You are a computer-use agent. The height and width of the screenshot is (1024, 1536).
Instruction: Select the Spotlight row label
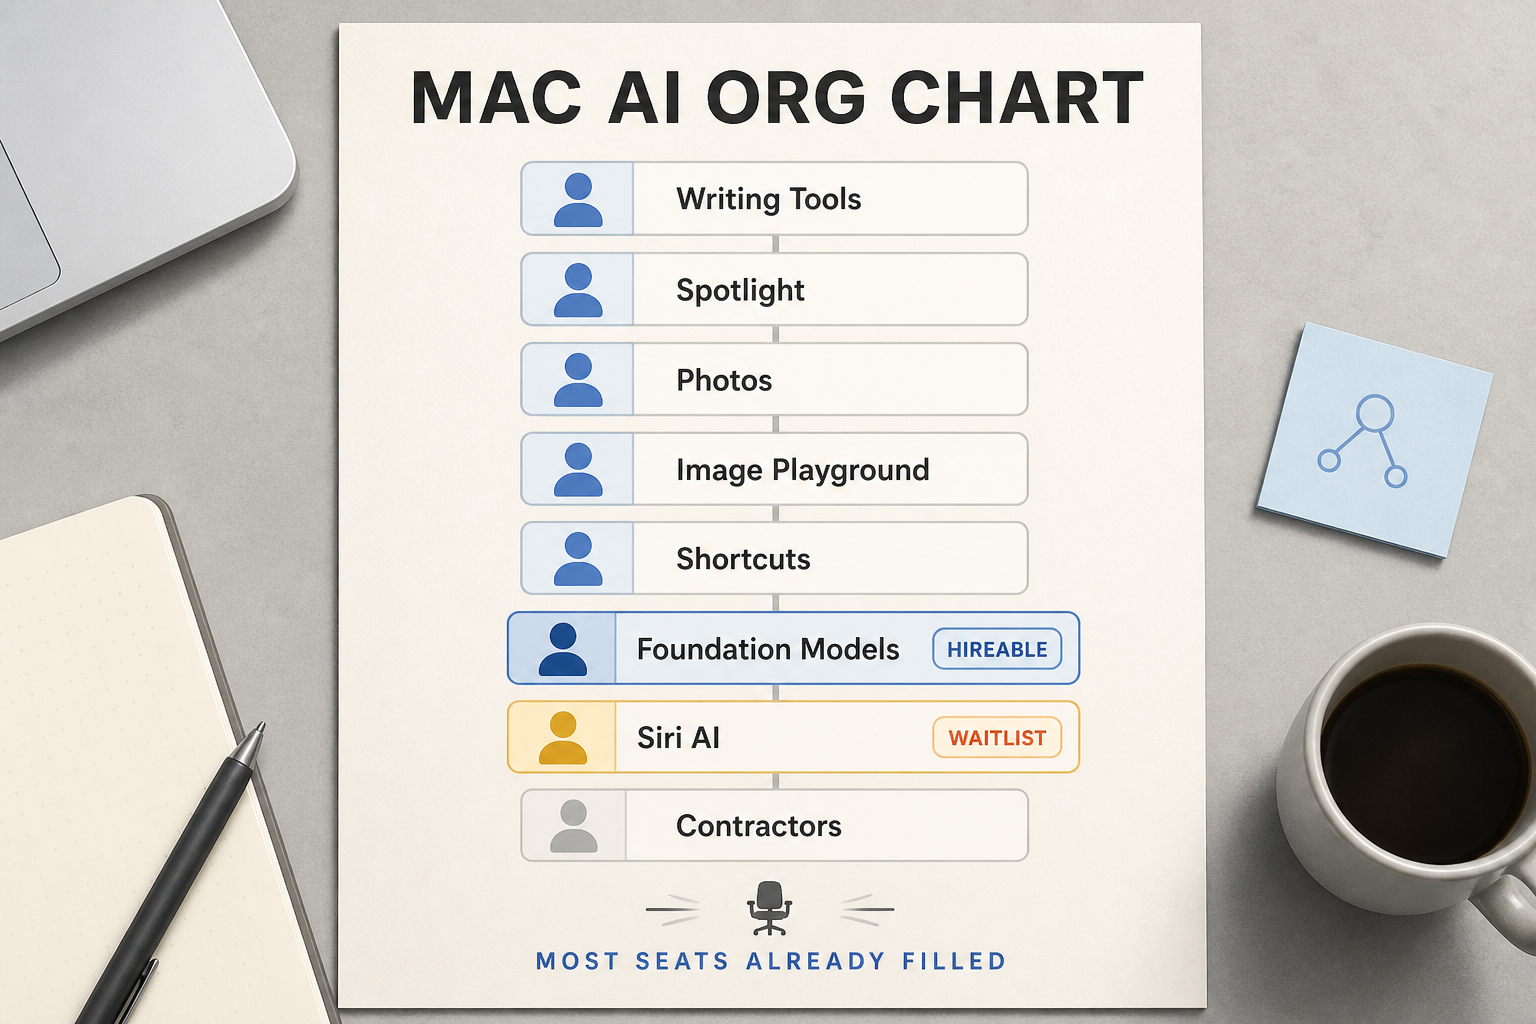click(740, 290)
